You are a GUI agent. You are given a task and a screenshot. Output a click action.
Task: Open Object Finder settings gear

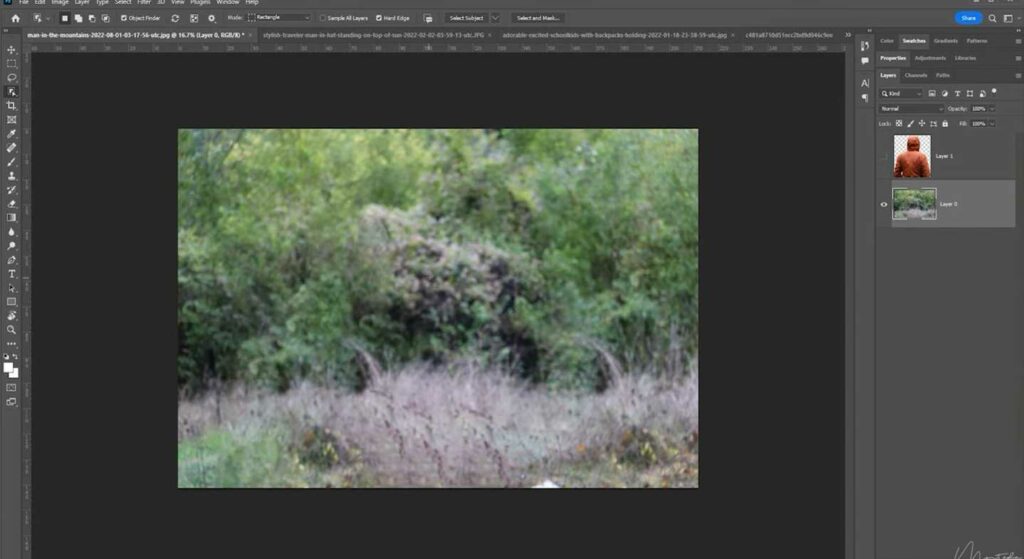click(212, 18)
